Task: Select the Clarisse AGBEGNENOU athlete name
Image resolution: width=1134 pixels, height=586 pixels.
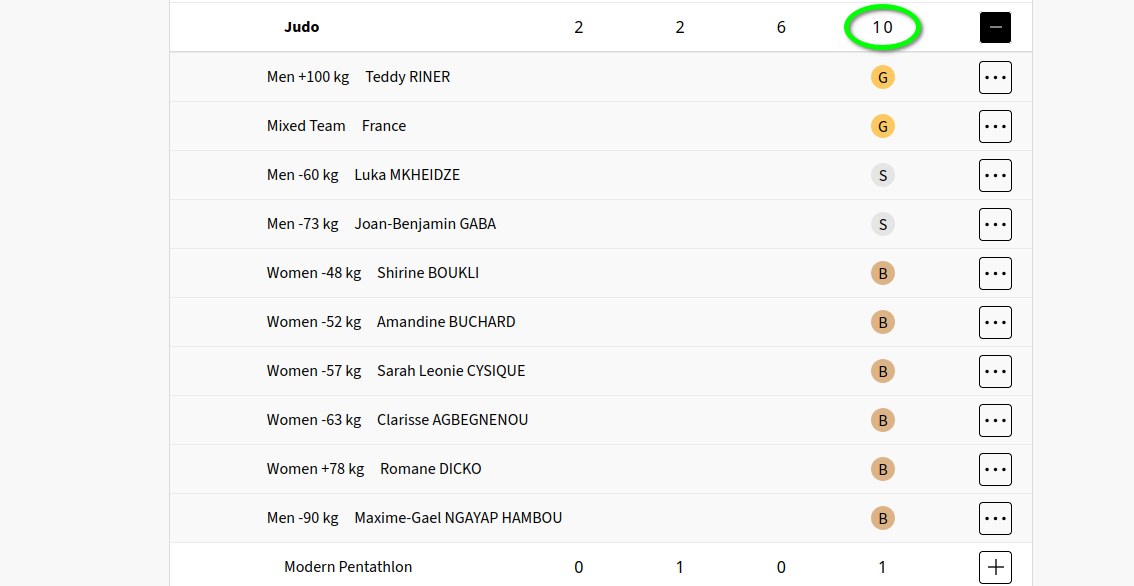Action: [452, 420]
